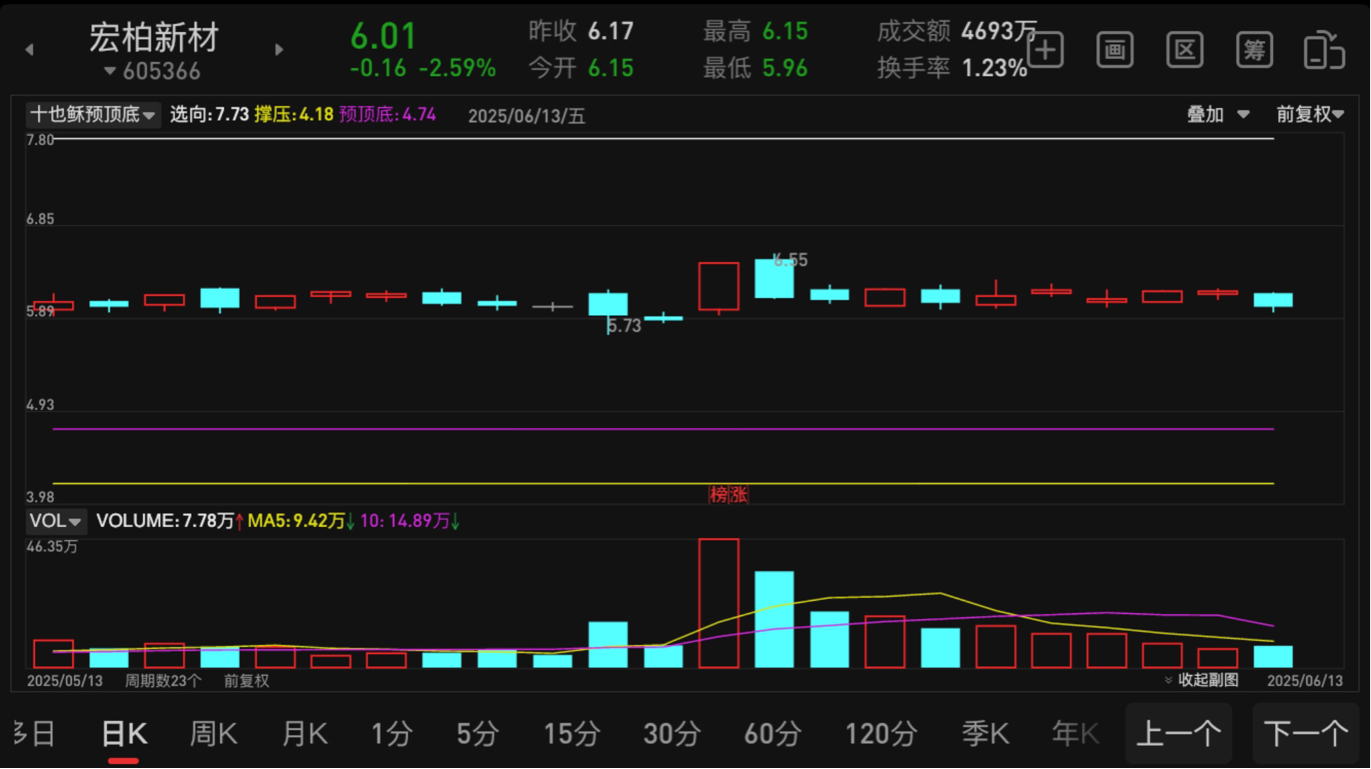
Task: Add stock to watchlist plus icon
Action: pos(1045,49)
